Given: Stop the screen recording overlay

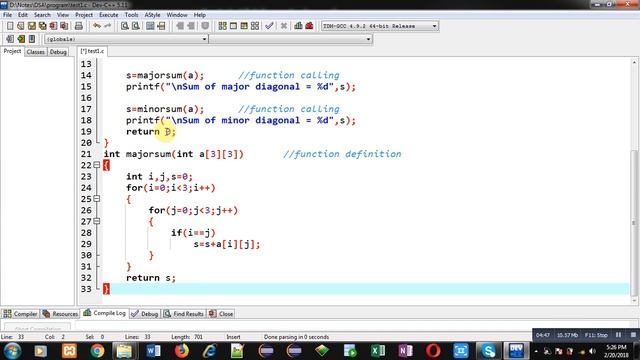Looking at the screenshot, I should (x=633, y=335).
